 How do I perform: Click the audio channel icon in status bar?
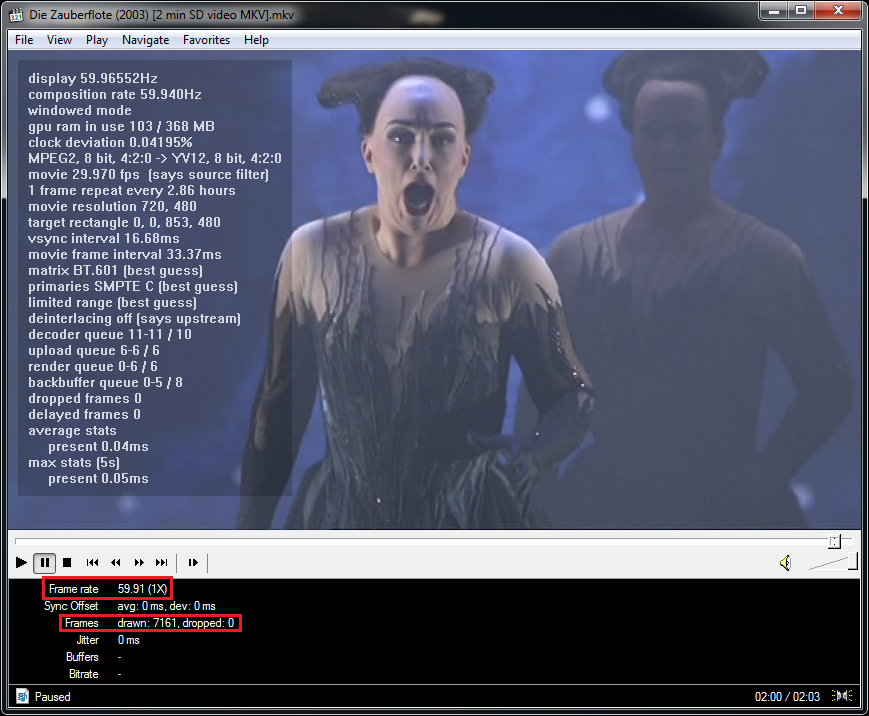842,695
